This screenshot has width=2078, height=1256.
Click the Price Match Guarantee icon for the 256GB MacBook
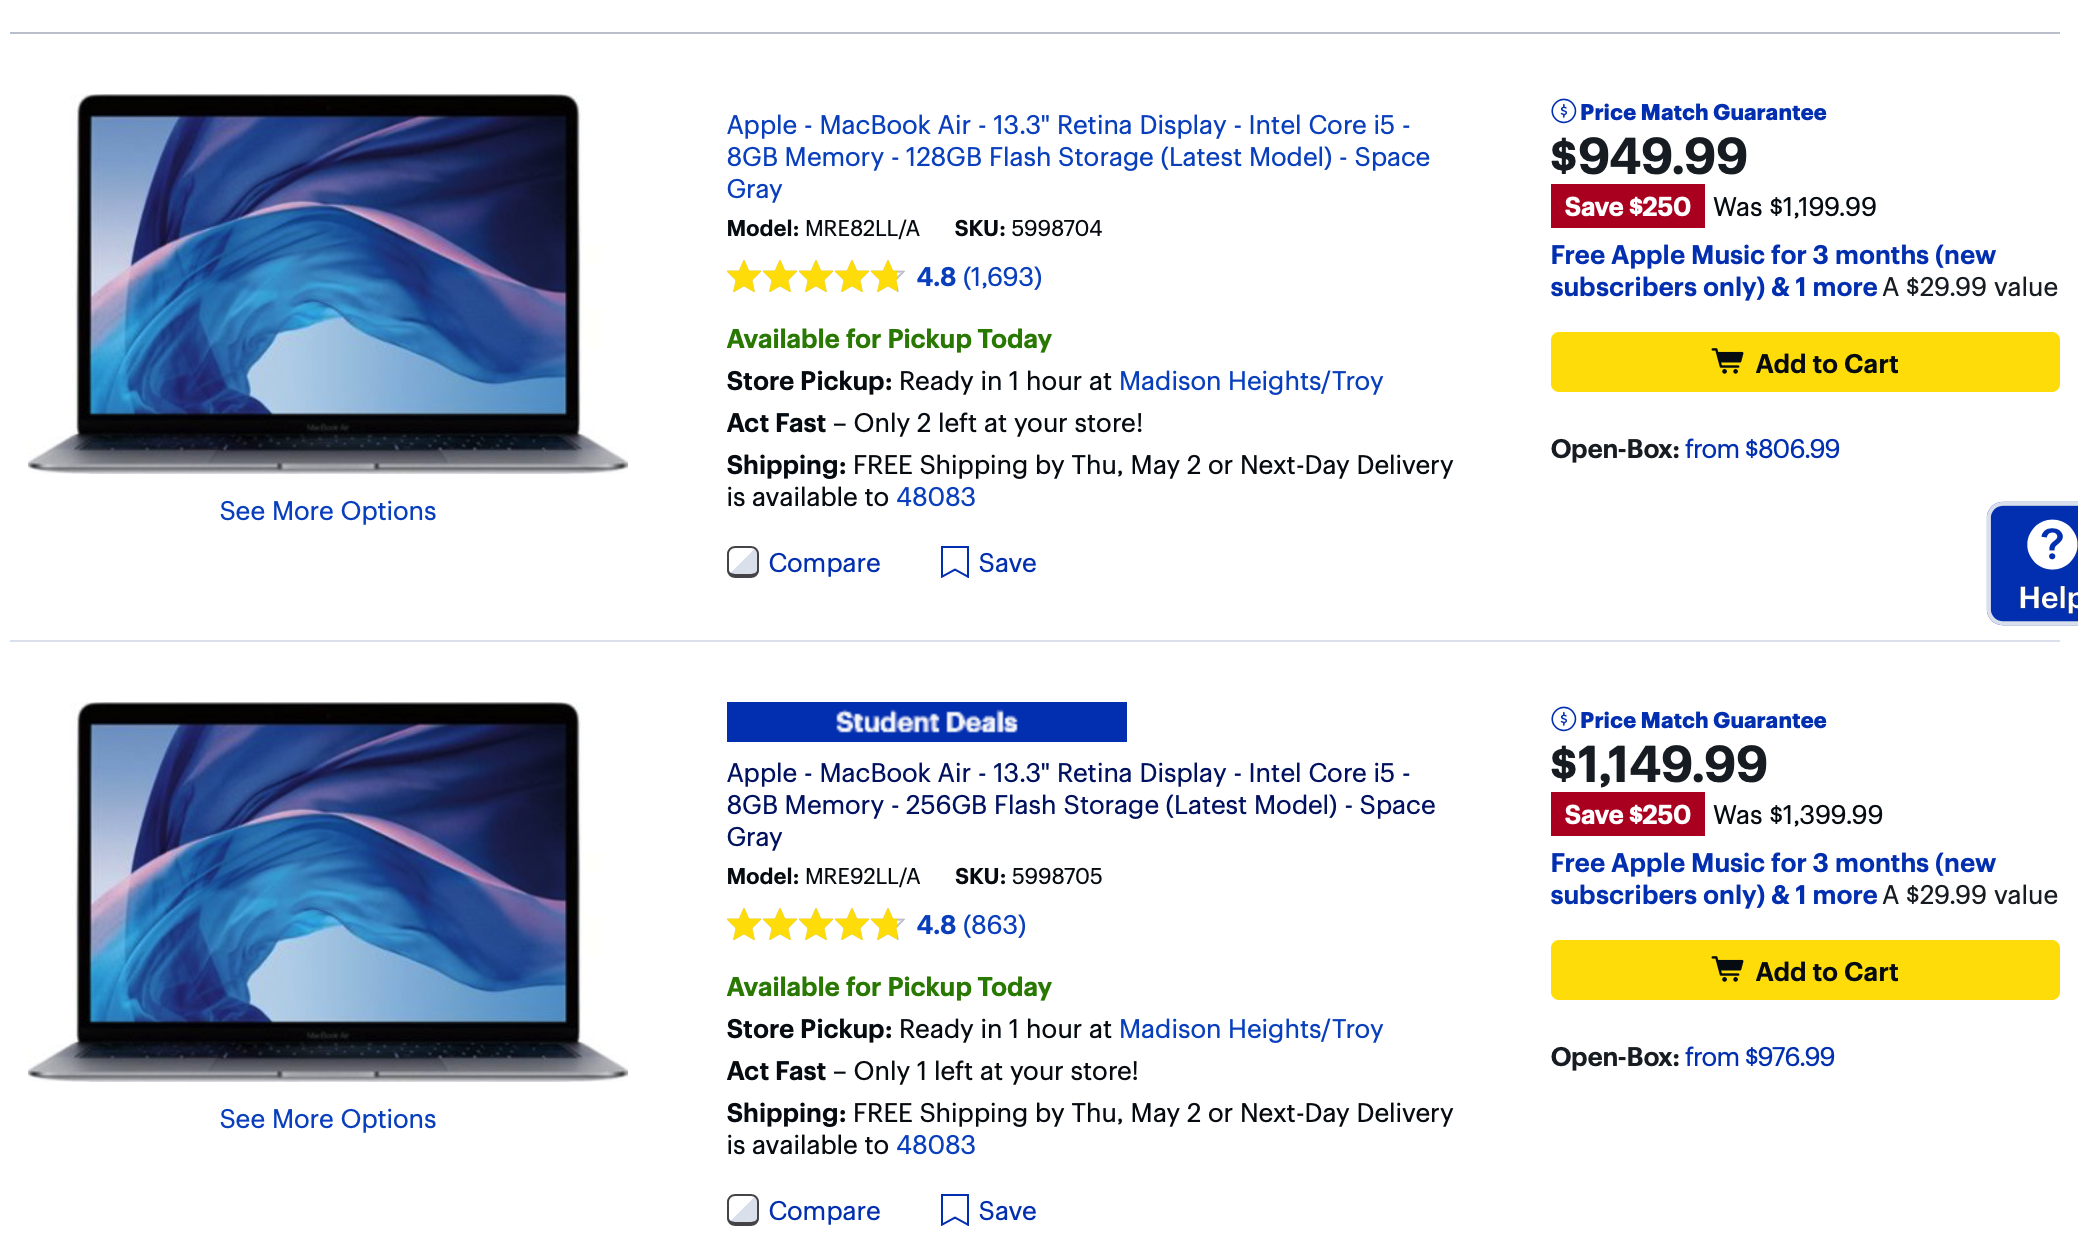(1563, 720)
